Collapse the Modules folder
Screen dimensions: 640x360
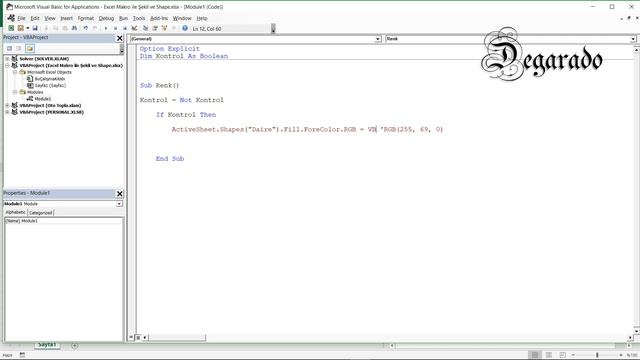[15, 92]
